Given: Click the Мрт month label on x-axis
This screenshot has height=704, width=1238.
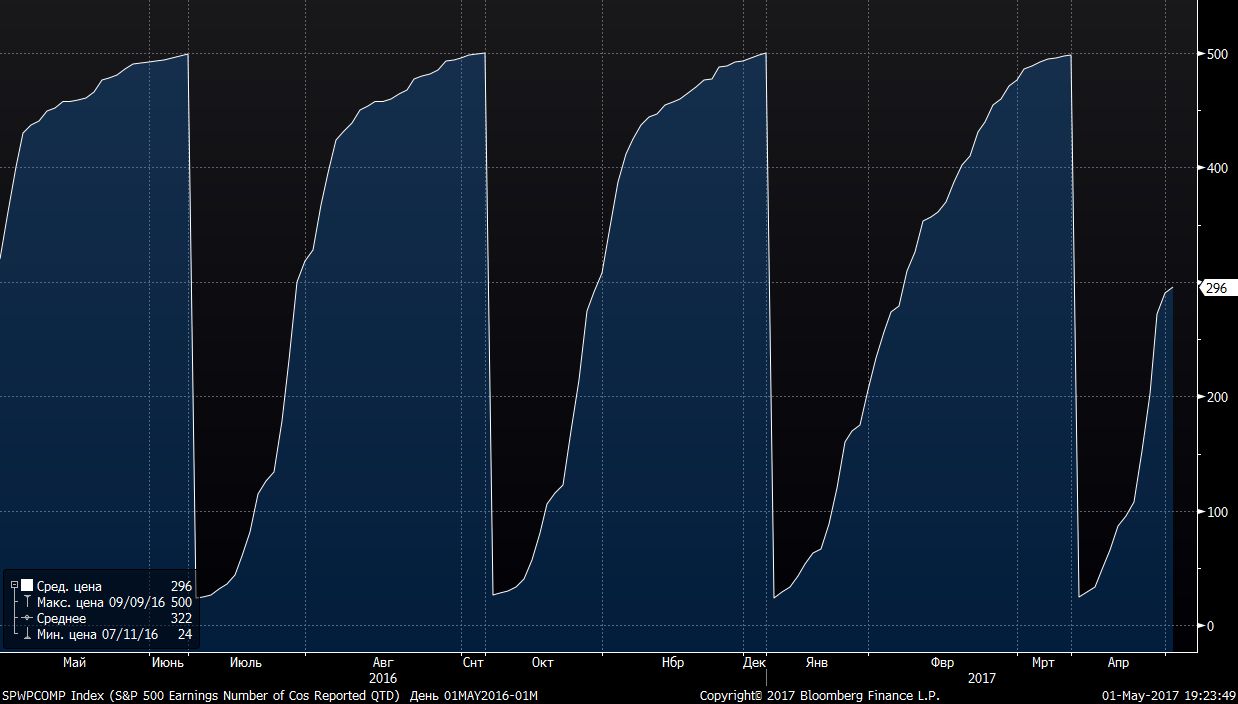Looking at the screenshot, I should [1043, 662].
